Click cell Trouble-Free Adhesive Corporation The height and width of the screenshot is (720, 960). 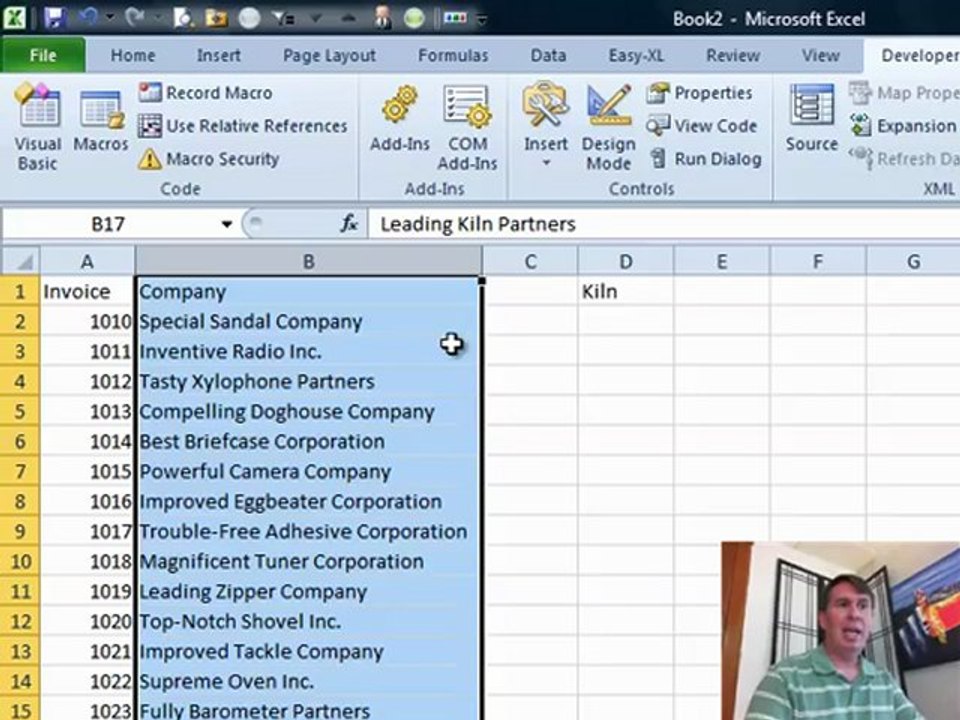[309, 531]
